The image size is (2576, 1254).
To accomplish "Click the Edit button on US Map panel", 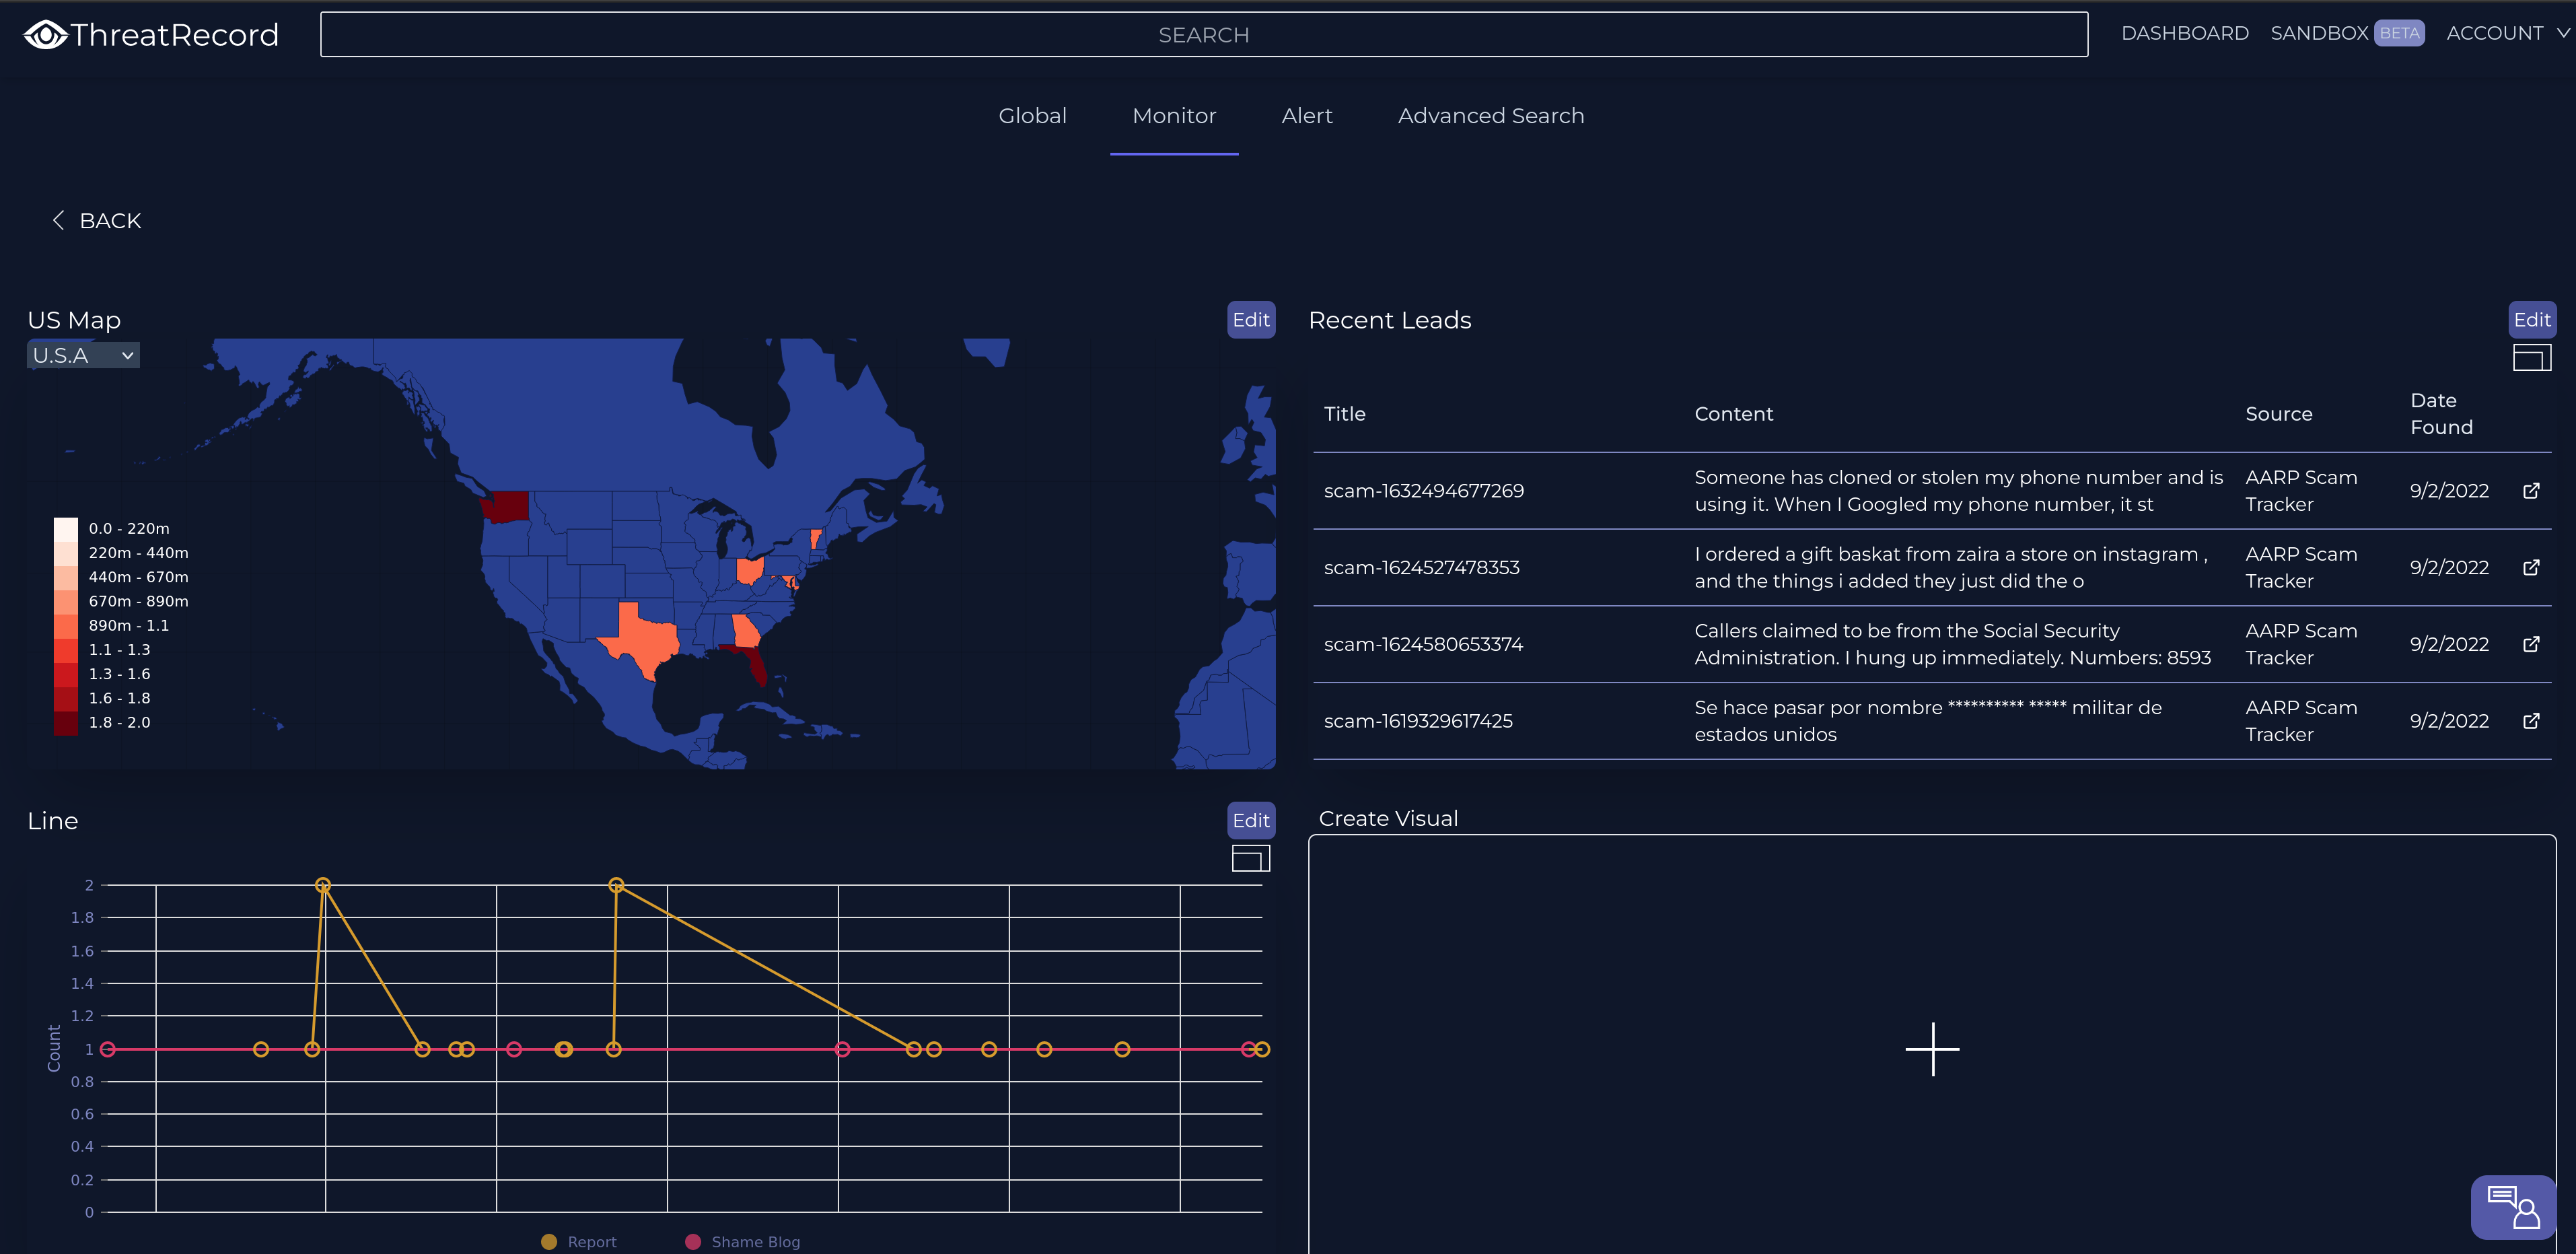I will pos(1252,319).
